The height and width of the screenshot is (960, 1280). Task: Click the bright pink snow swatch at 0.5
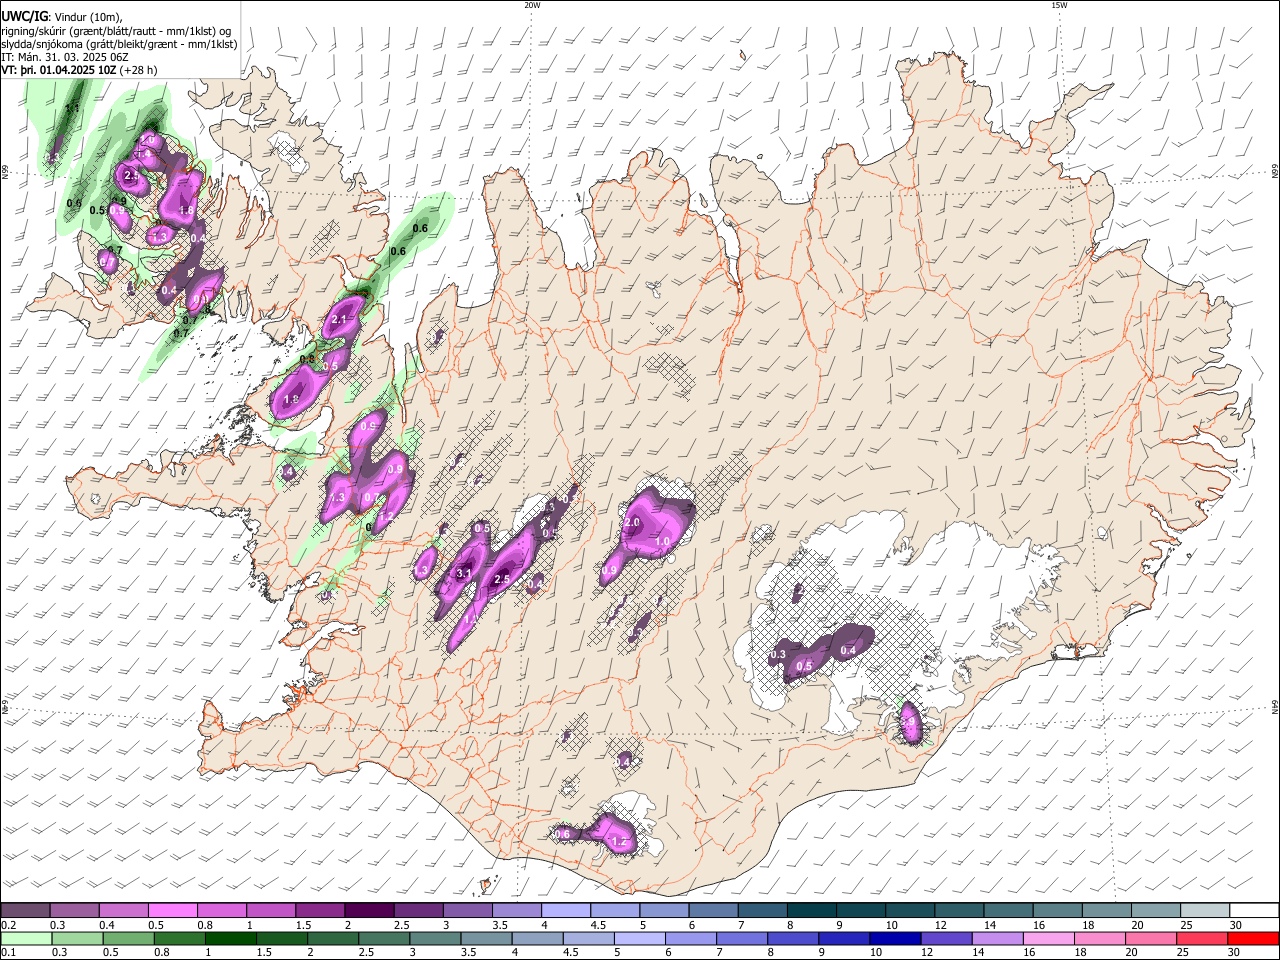(172, 910)
